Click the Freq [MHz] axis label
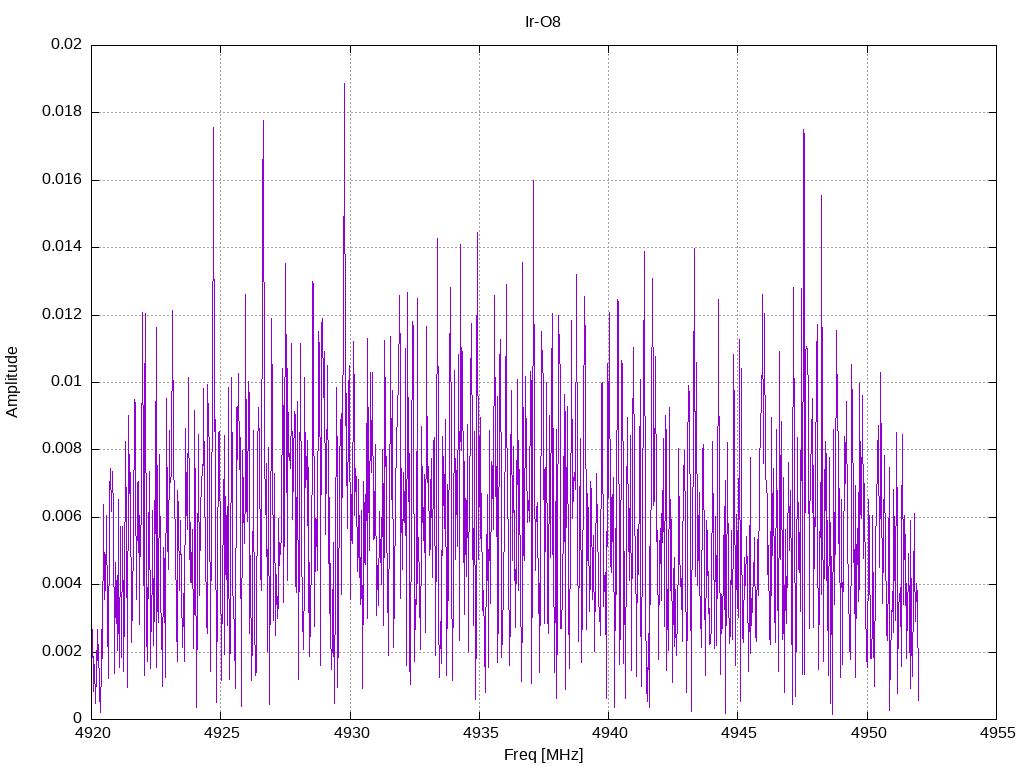 543,755
